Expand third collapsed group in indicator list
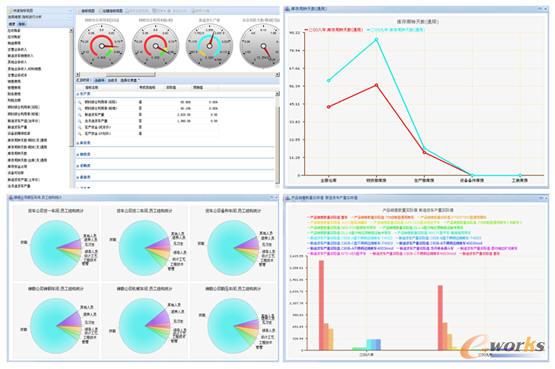Viewport: 555px width, 369px height. click(84, 166)
